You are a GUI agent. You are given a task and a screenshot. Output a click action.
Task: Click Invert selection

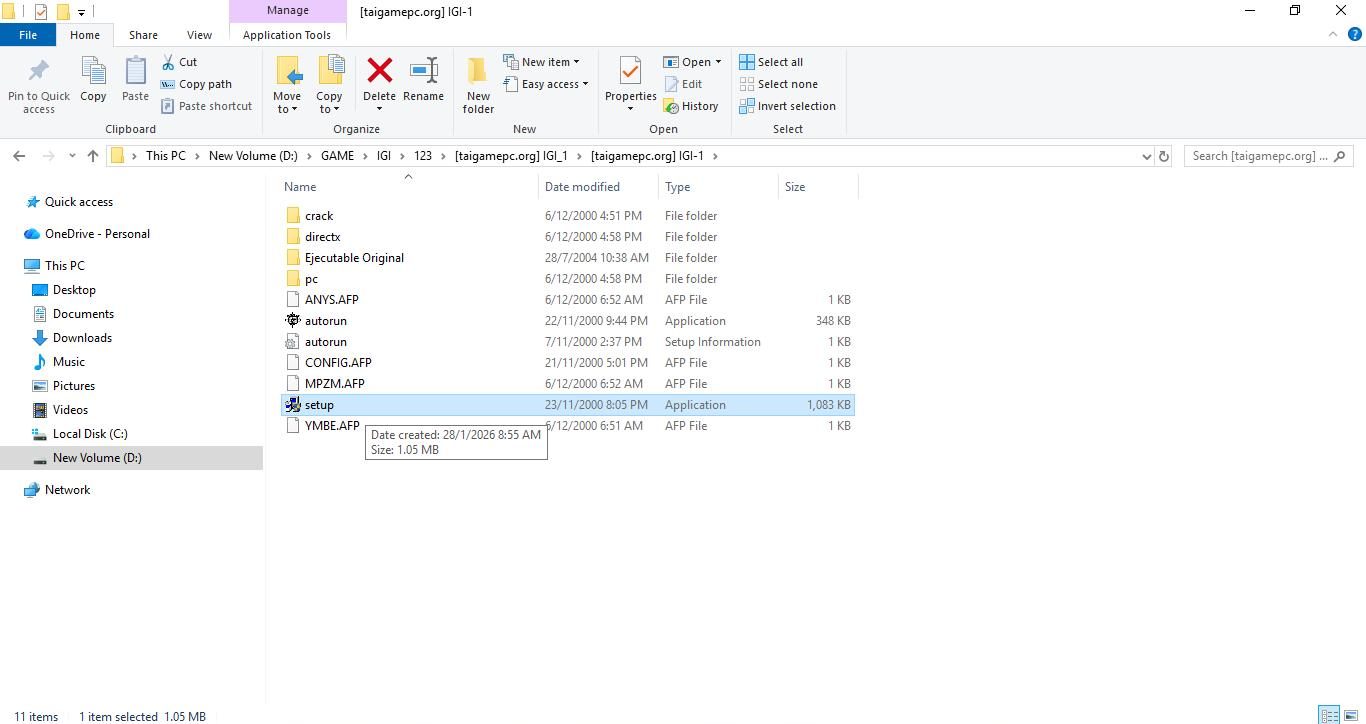pos(787,106)
